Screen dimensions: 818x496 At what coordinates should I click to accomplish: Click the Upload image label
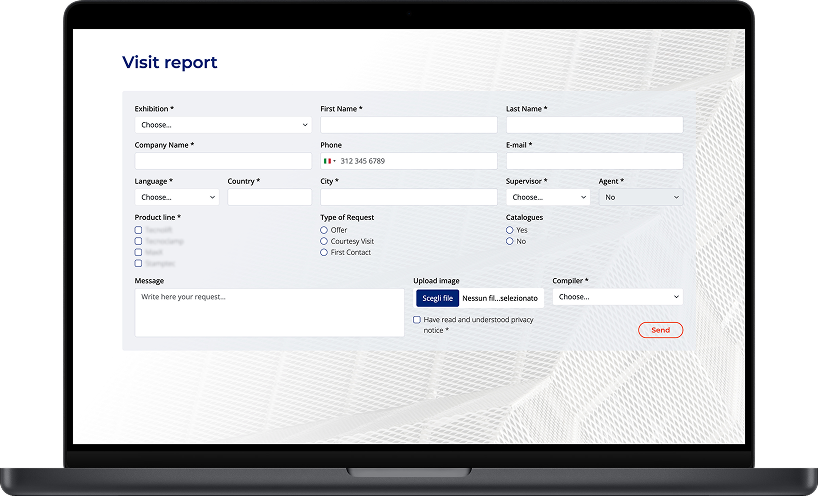436,281
